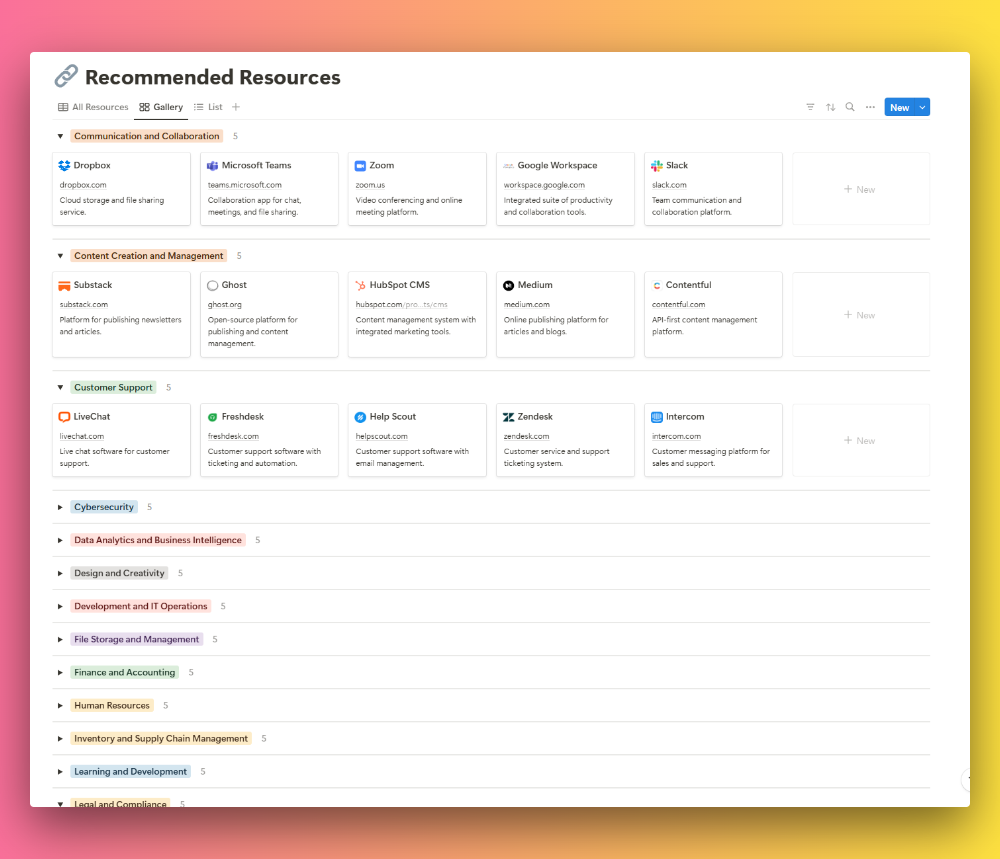Image resolution: width=1000 pixels, height=859 pixels.
Task: Open the New button dropdown arrow
Action: tap(922, 107)
